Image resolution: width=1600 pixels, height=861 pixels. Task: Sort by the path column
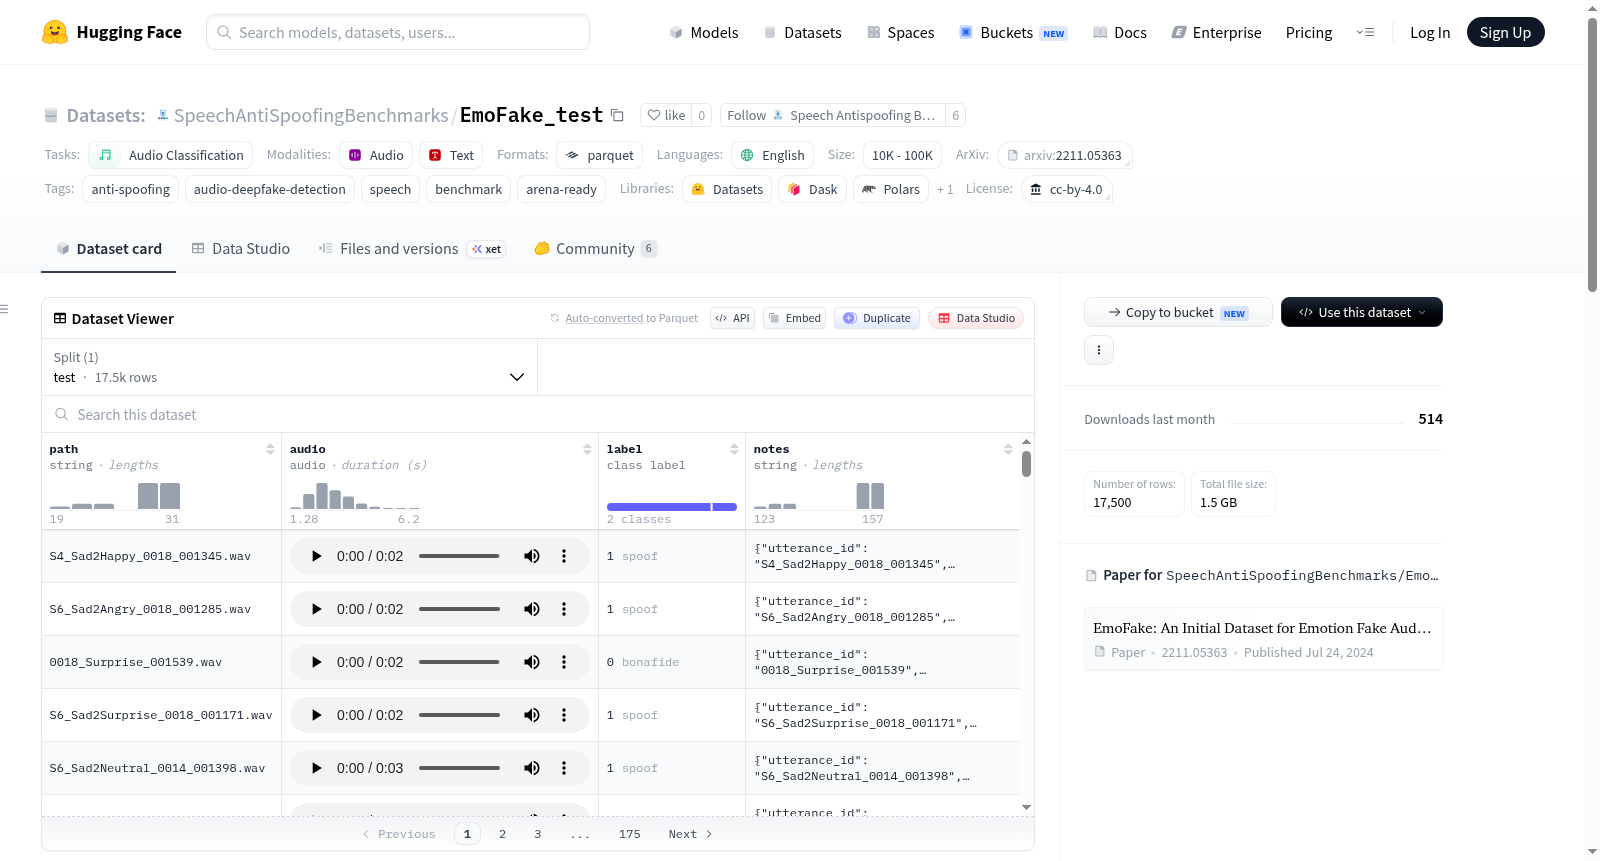tap(270, 450)
